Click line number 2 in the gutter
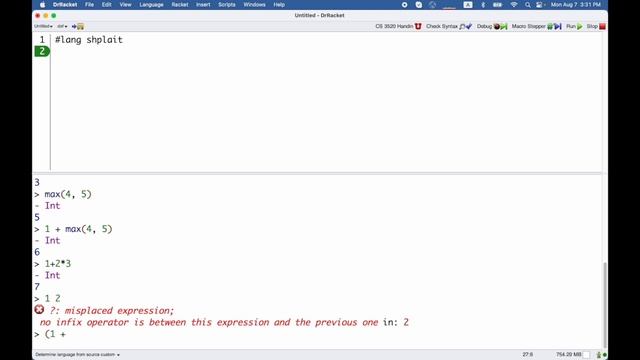 (42, 51)
